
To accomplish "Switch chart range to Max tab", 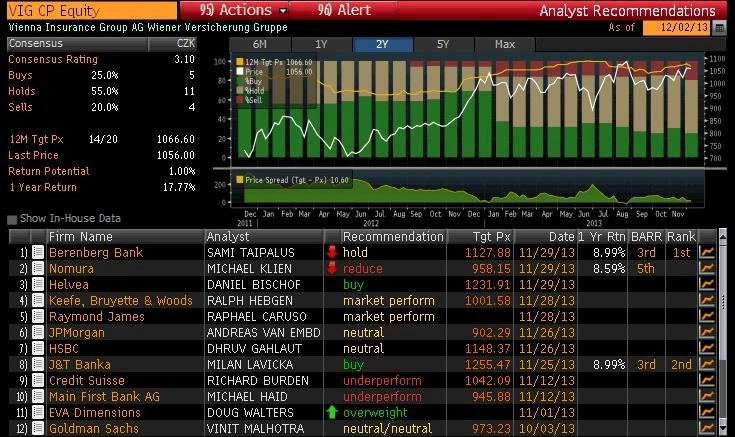I will [x=505, y=45].
